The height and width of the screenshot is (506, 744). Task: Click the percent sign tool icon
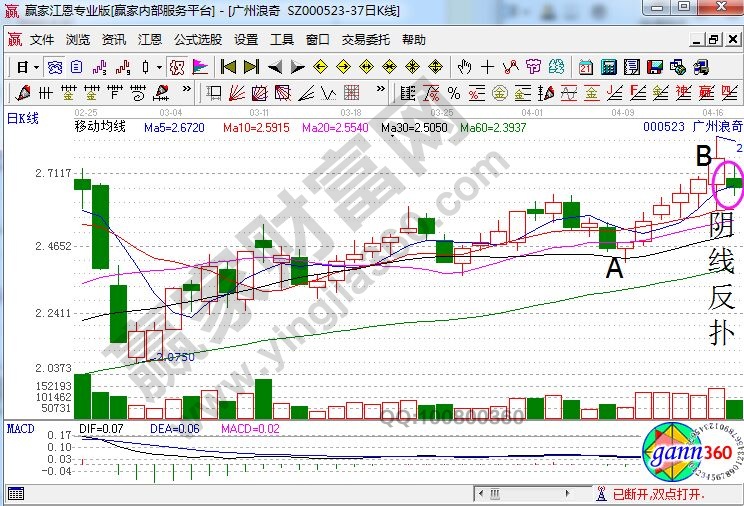[x=453, y=93]
